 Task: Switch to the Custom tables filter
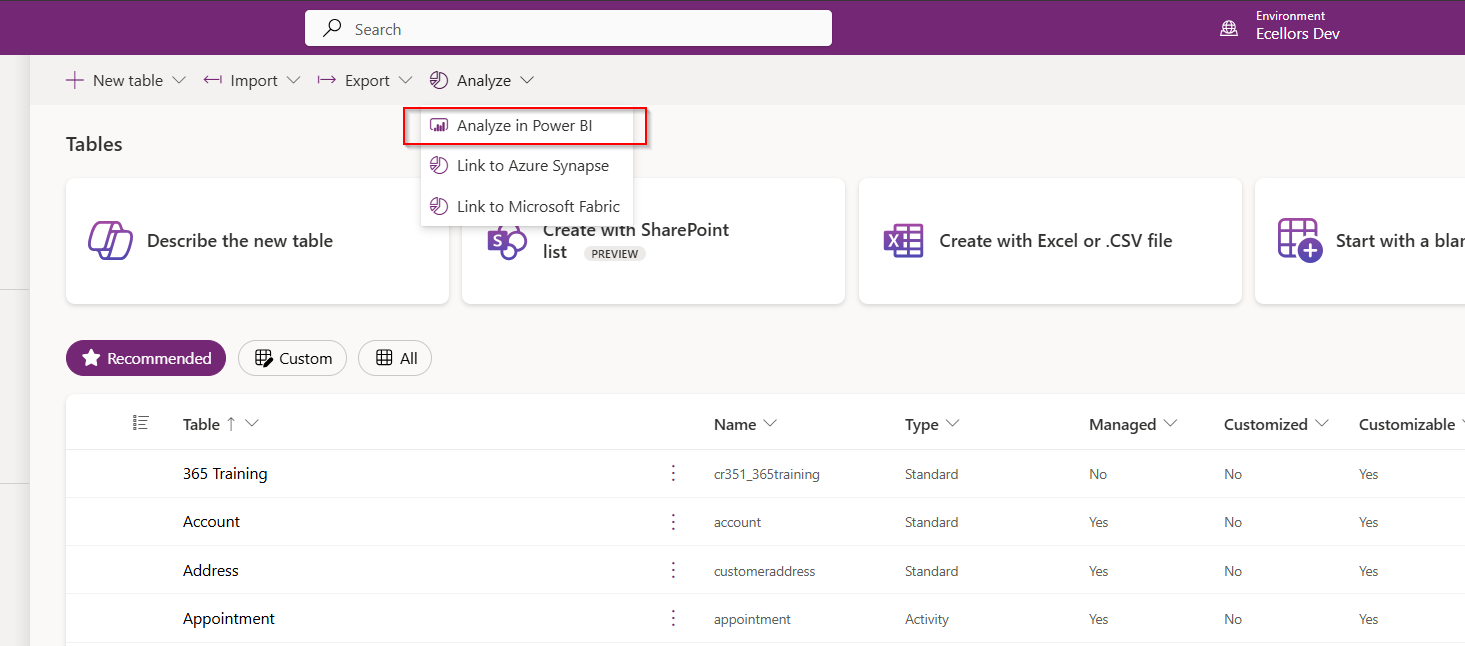click(x=292, y=358)
